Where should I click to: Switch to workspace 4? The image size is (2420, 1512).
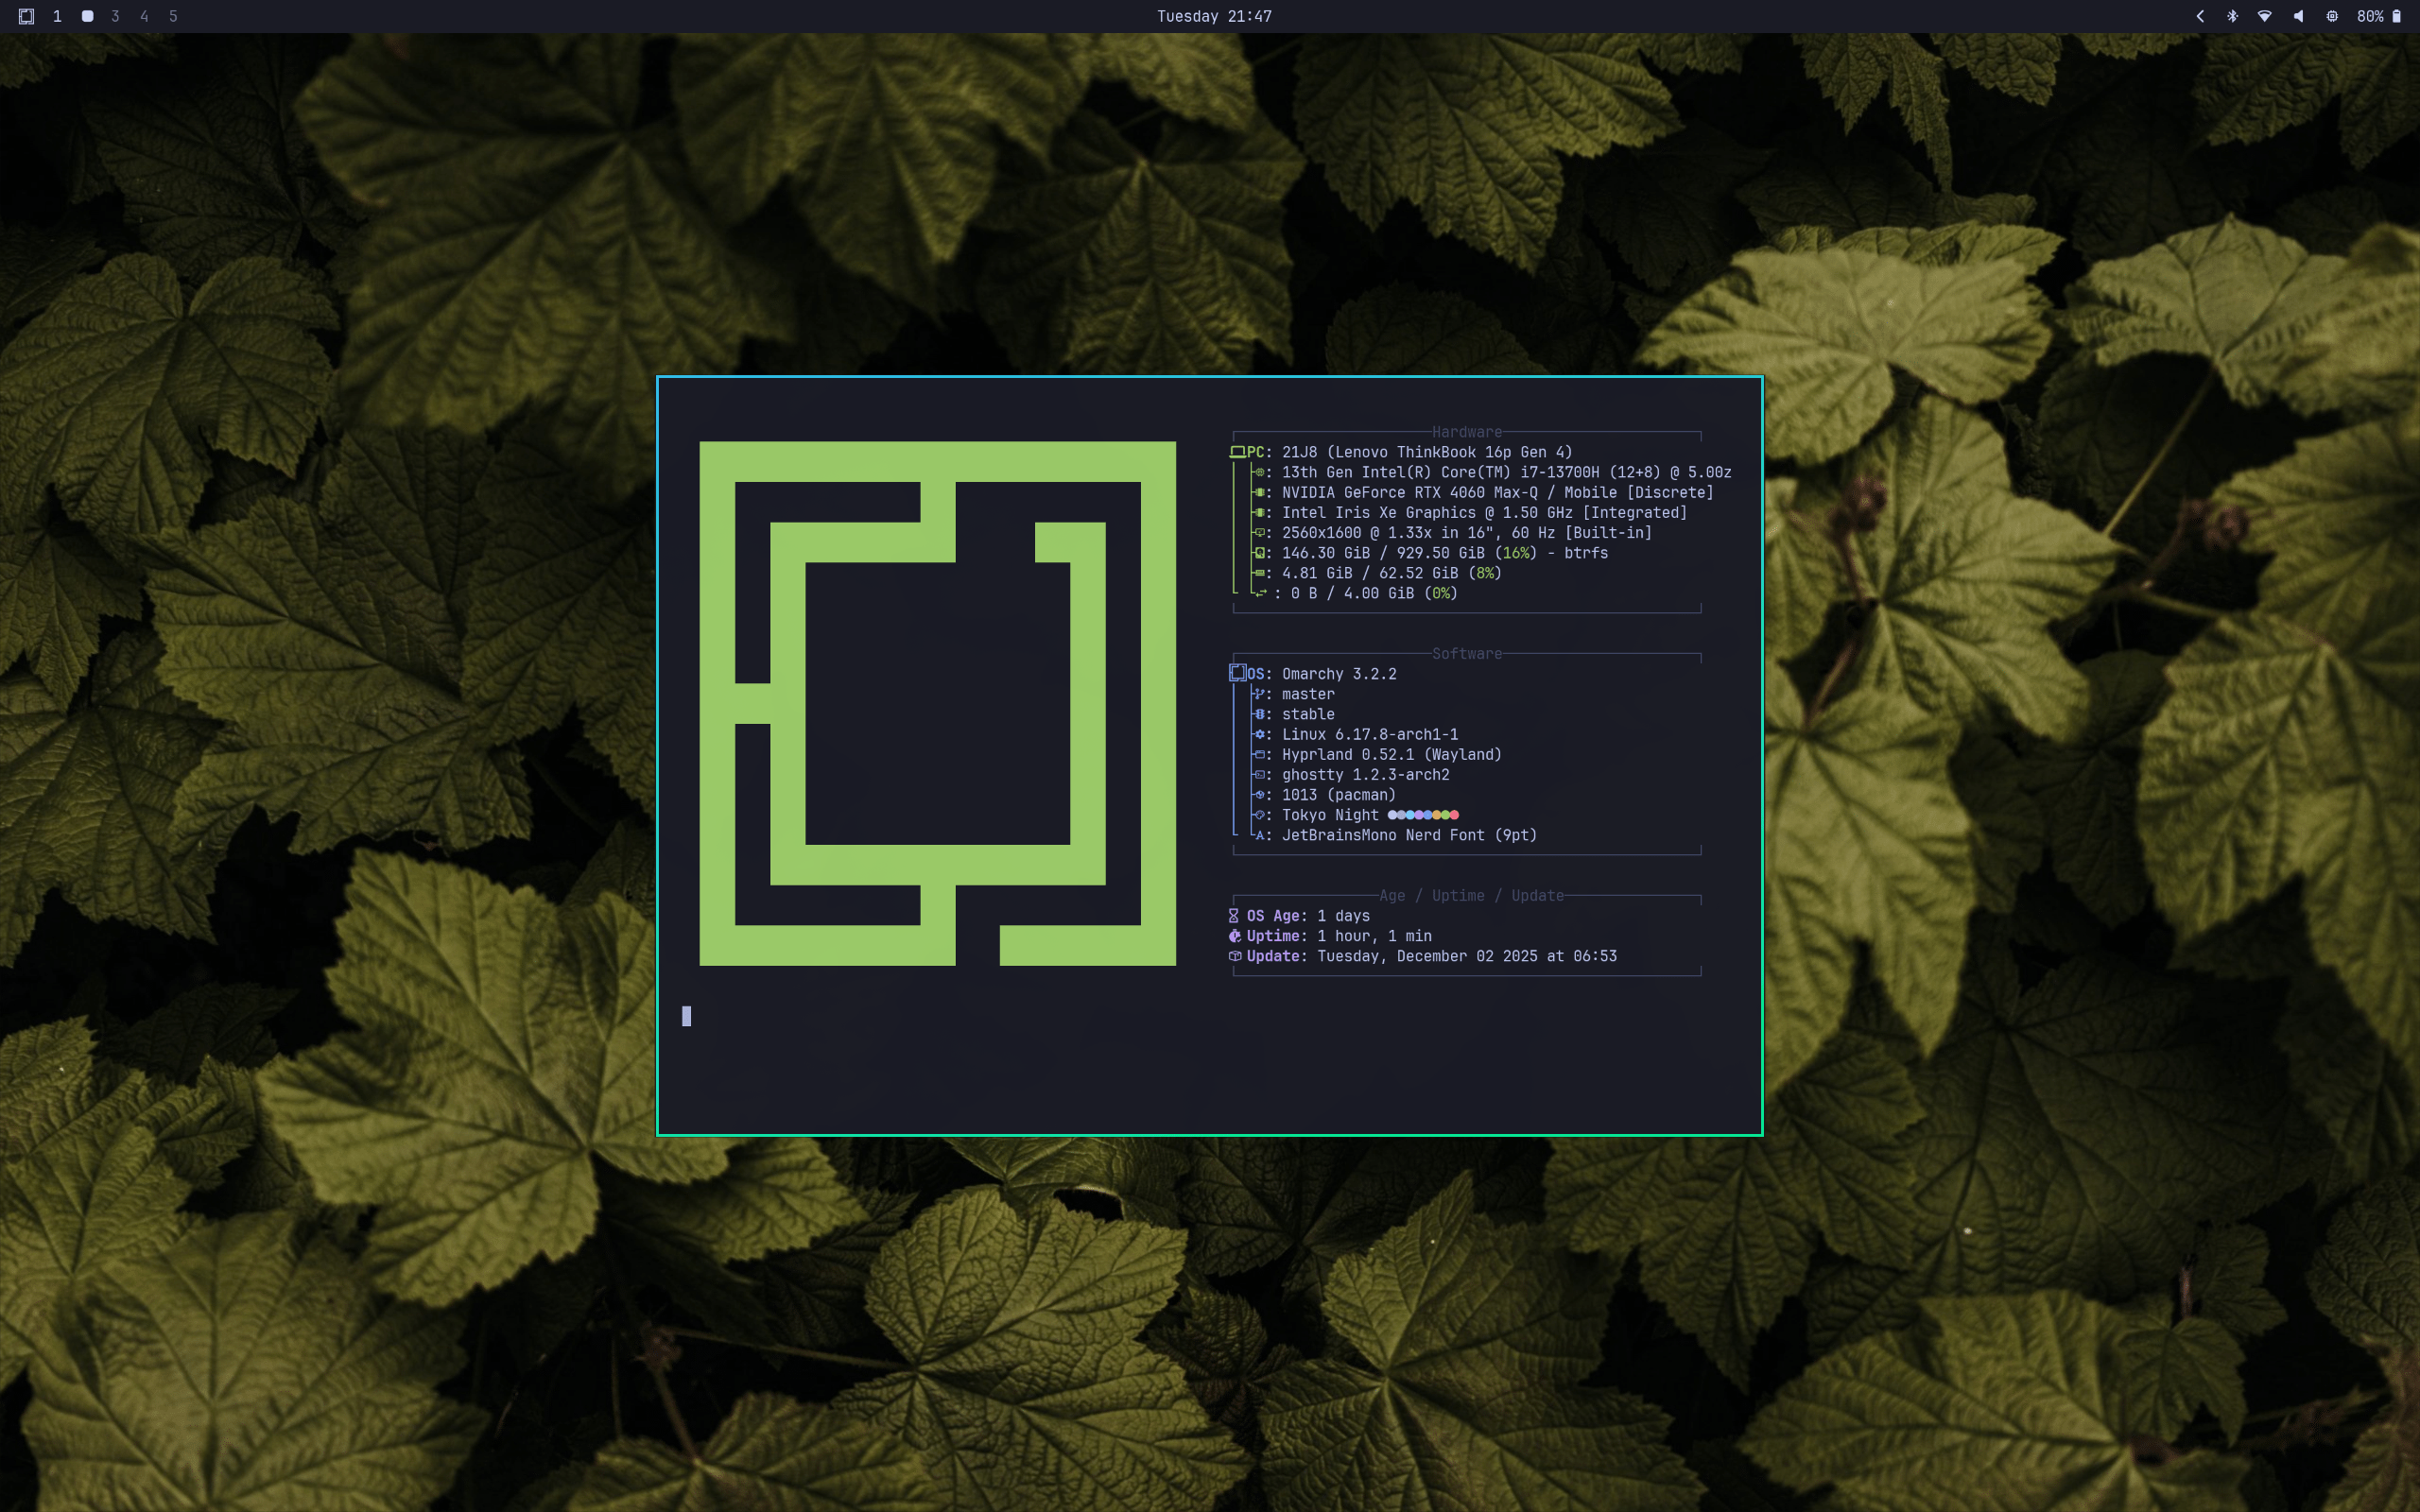click(x=143, y=16)
